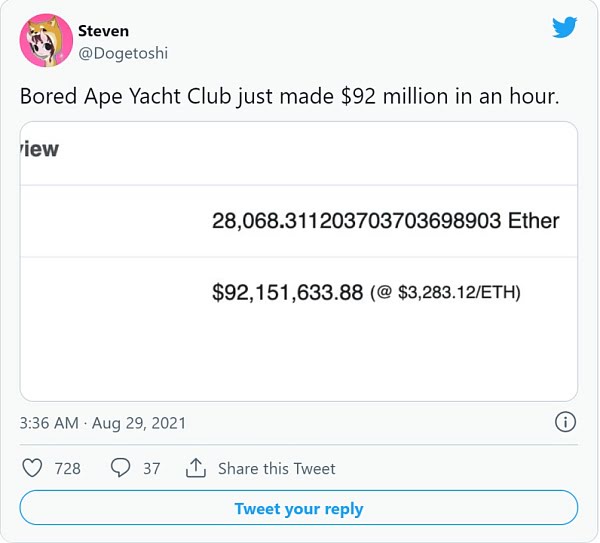The image size is (600, 543).
Task: Click the 728 likes count
Action: (x=68, y=468)
